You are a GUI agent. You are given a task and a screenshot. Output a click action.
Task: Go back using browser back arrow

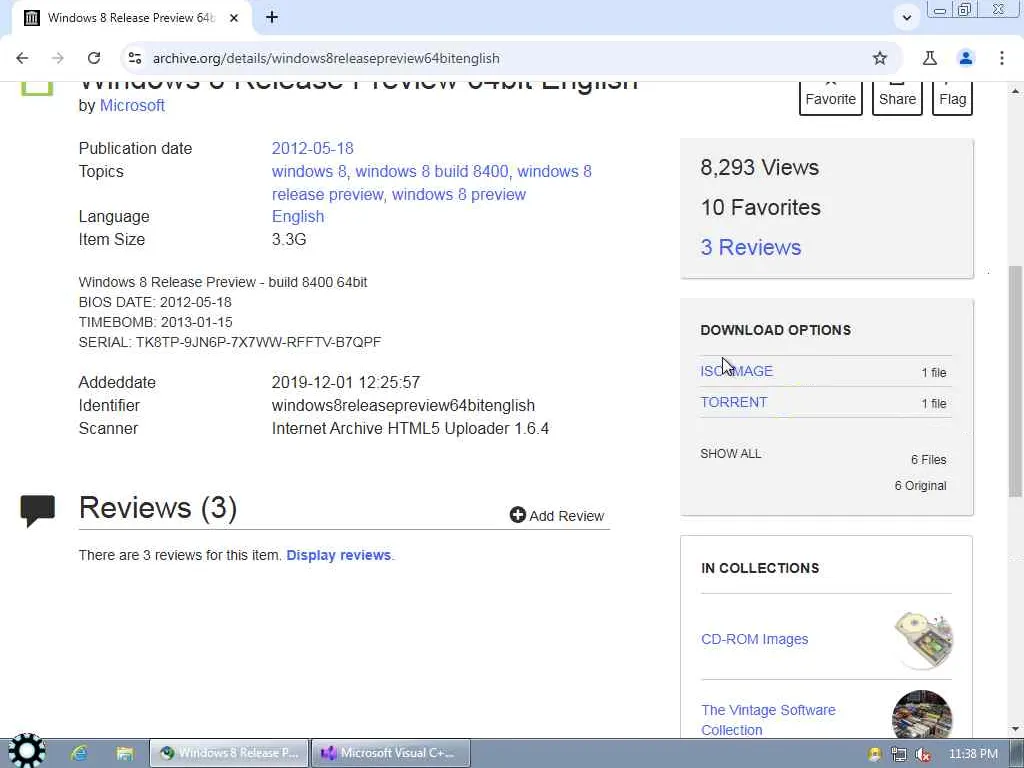(x=22, y=58)
